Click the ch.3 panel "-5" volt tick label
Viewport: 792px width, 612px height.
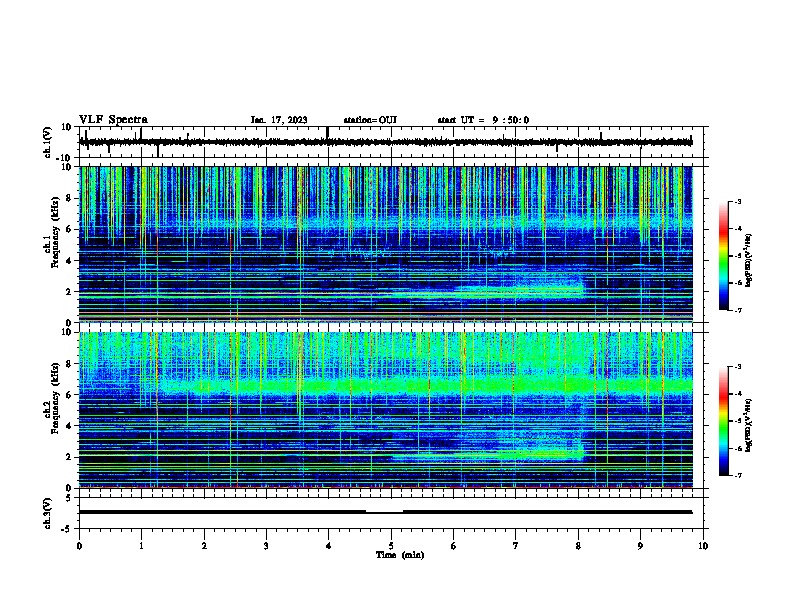67,529
